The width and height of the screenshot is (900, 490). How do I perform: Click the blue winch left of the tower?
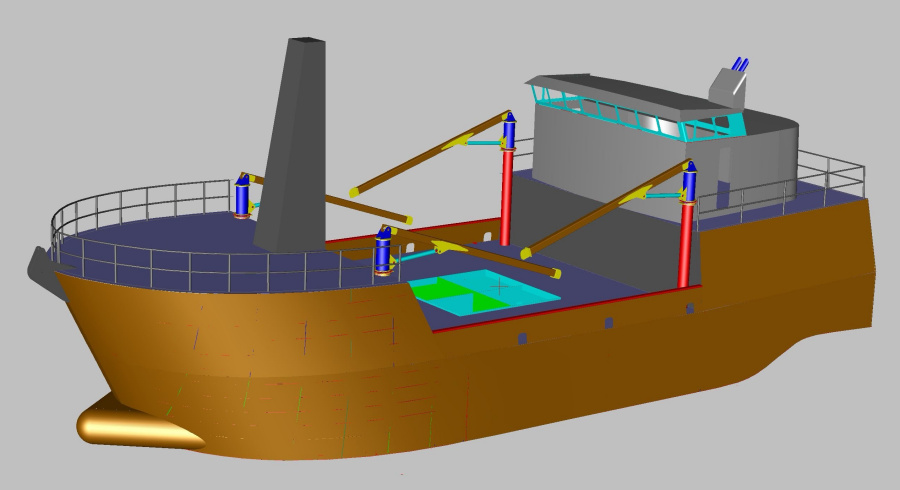242,195
